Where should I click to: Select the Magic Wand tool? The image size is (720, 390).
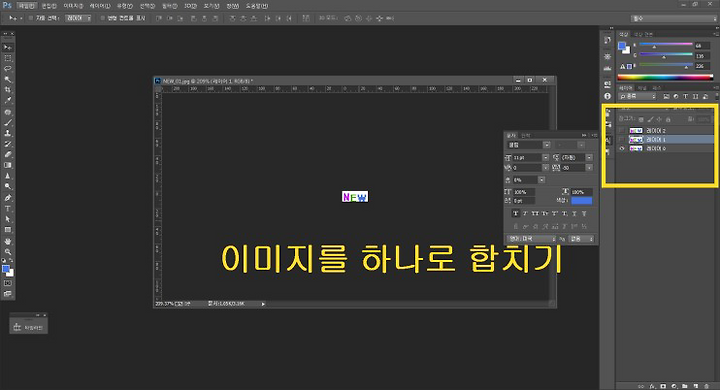click(8, 79)
